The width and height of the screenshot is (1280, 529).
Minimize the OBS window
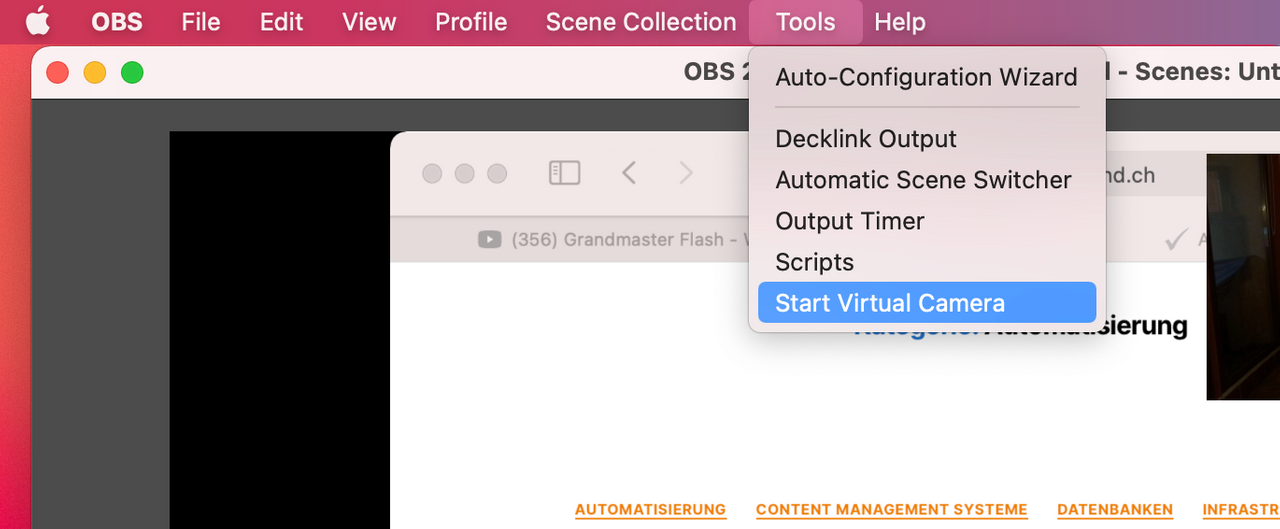(x=95, y=72)
